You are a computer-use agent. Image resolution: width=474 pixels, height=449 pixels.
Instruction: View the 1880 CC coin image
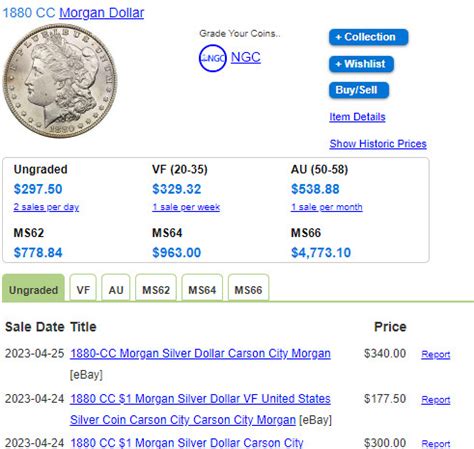60,81
